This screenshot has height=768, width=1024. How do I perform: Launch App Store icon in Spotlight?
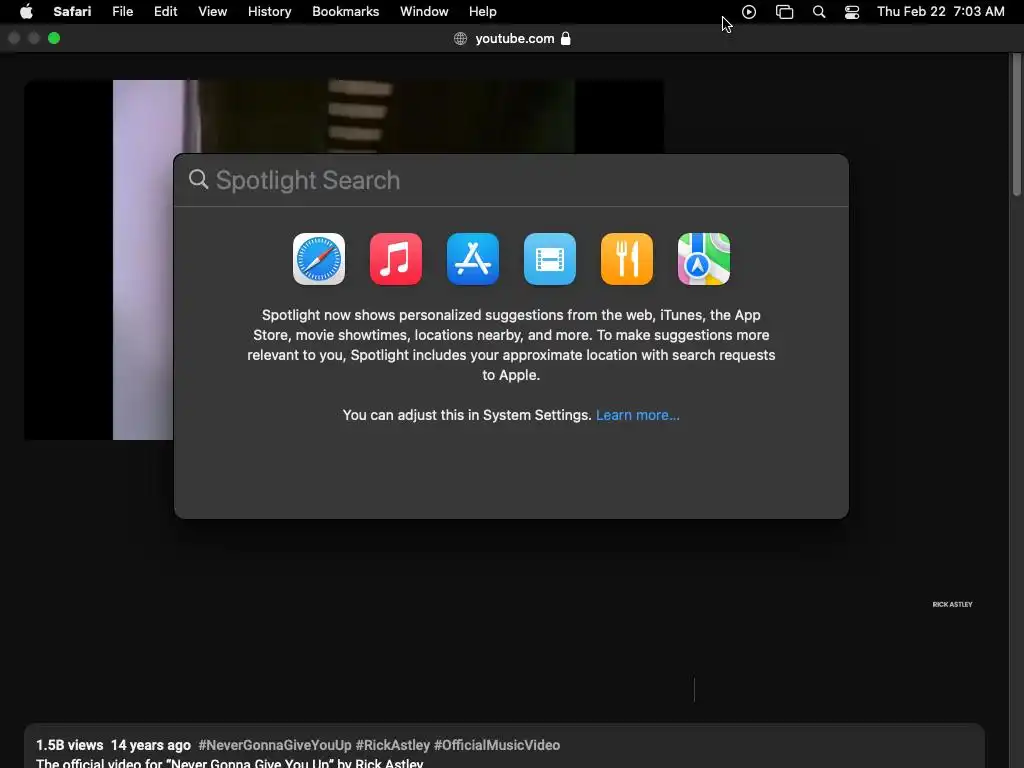[473, 259]
